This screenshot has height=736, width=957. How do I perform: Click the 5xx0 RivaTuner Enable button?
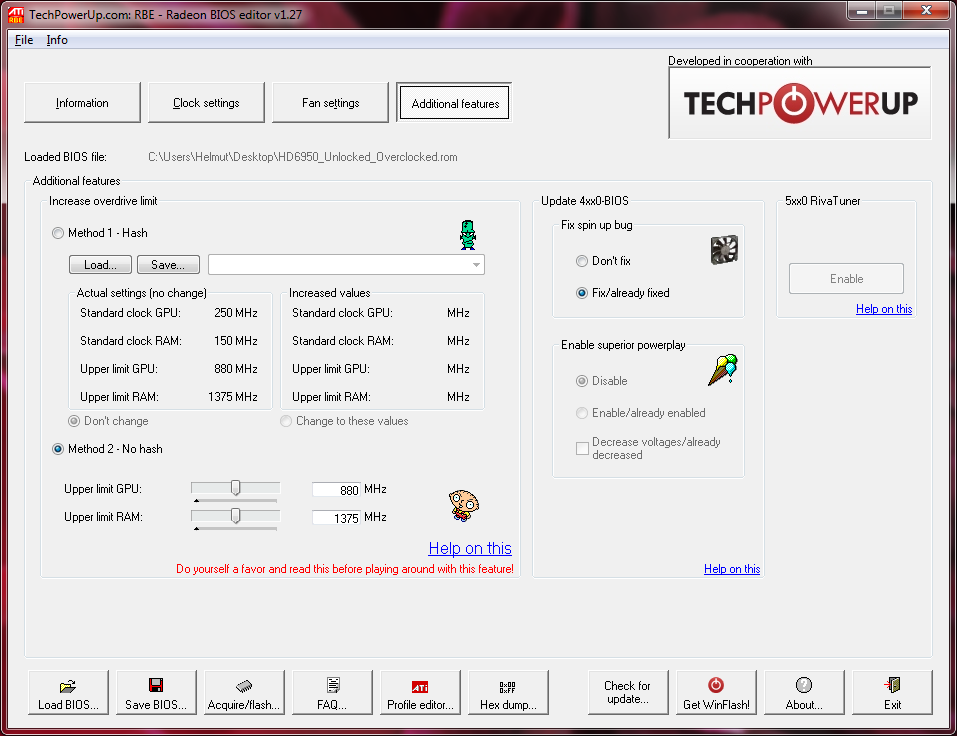click(x=846, y=279)
